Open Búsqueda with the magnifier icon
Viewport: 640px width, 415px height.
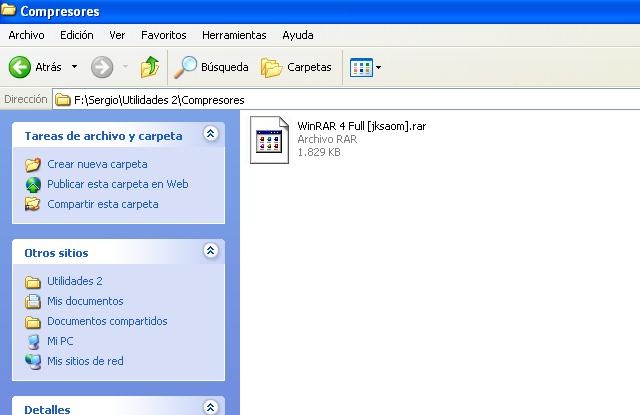click(185, 67)
